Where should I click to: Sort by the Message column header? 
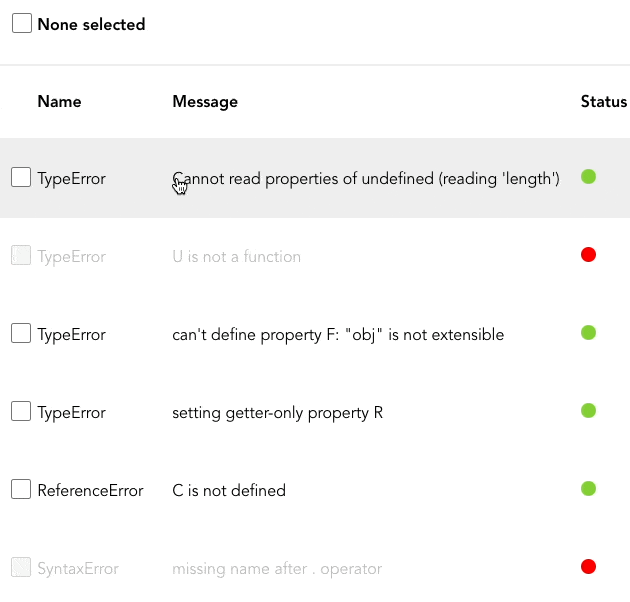pos(205,101)
